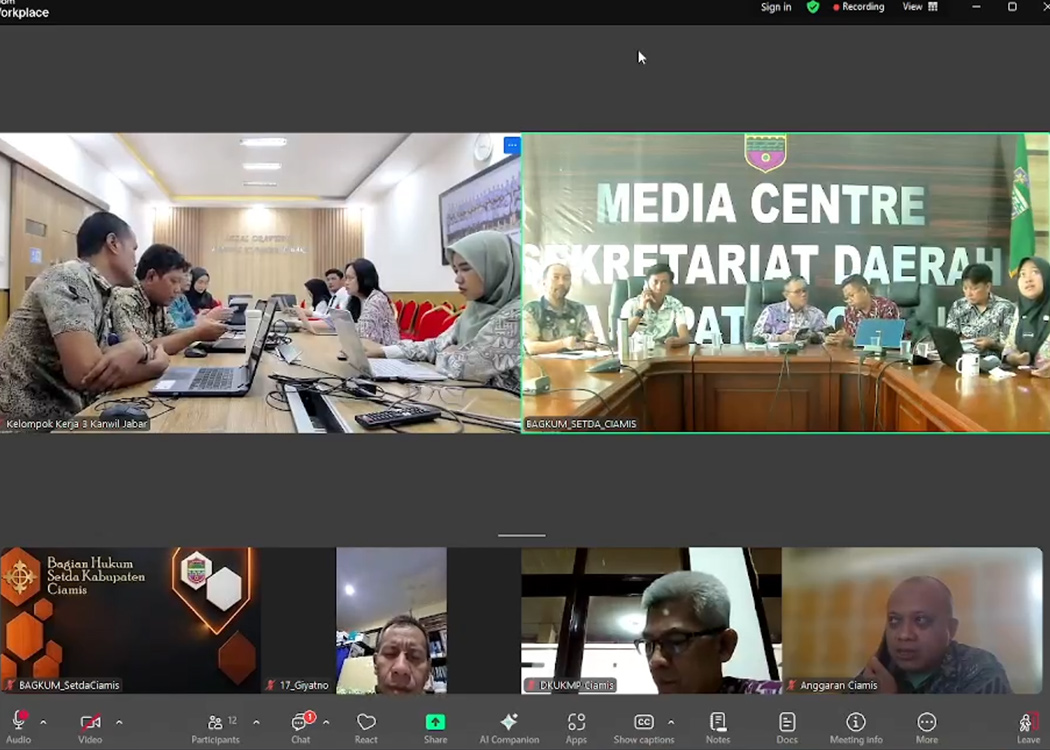Open the More options menu
This screenshot has height=750, width=1050.
926,727
